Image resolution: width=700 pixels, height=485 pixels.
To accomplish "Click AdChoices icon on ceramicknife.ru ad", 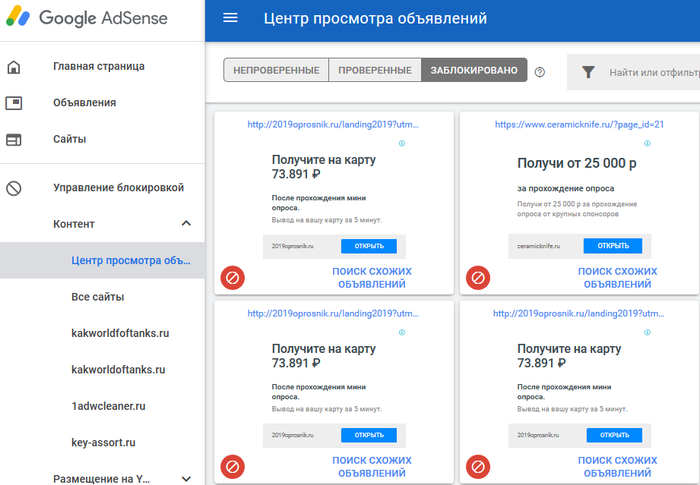I will point(647,143).
